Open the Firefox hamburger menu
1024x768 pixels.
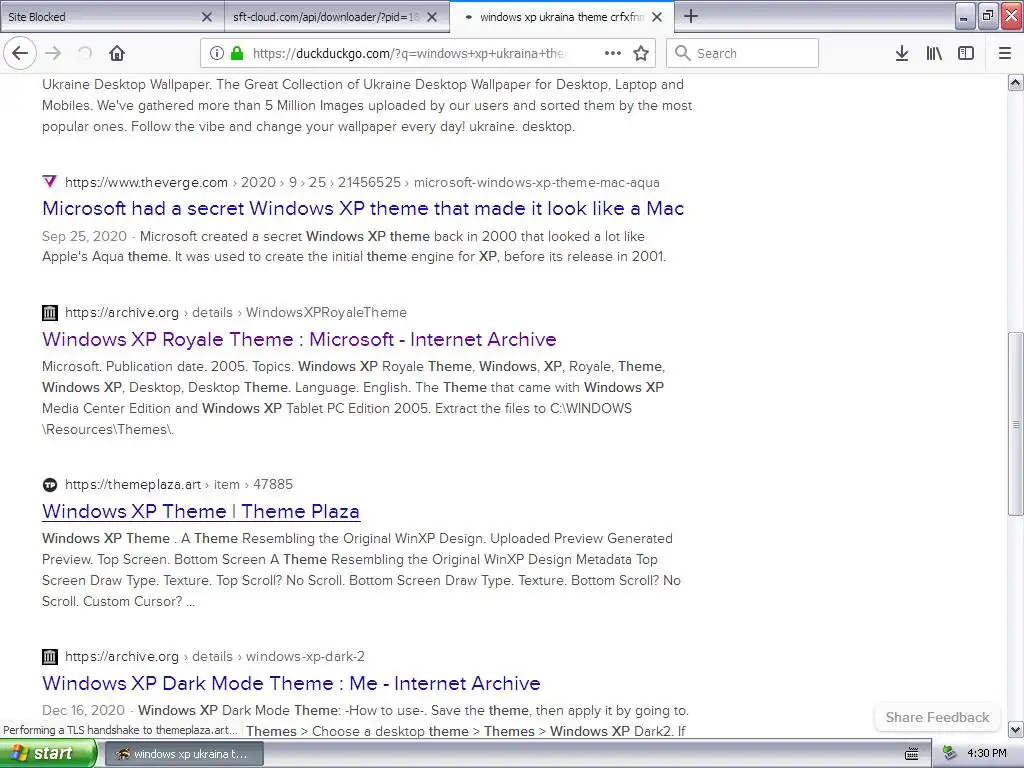pyautogui.click(x=1005, y=53)
